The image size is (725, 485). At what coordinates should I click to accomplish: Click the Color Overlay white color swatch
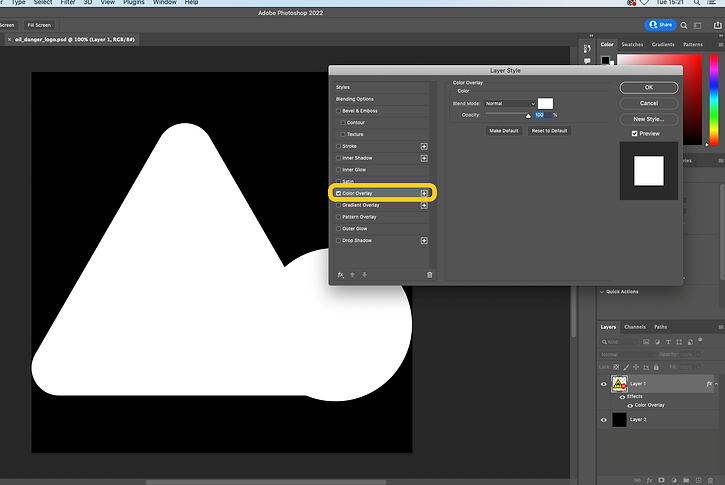(x=545, y=104)
